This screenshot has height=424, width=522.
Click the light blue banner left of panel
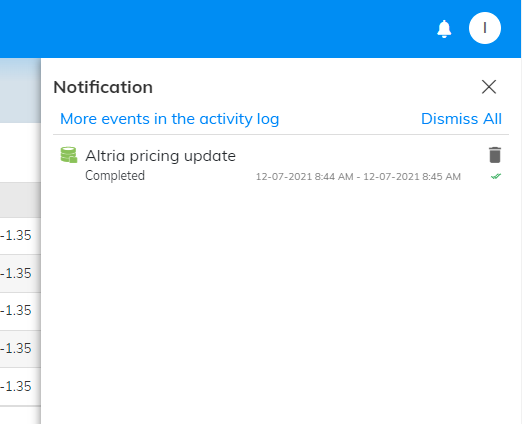click(20, 90)
